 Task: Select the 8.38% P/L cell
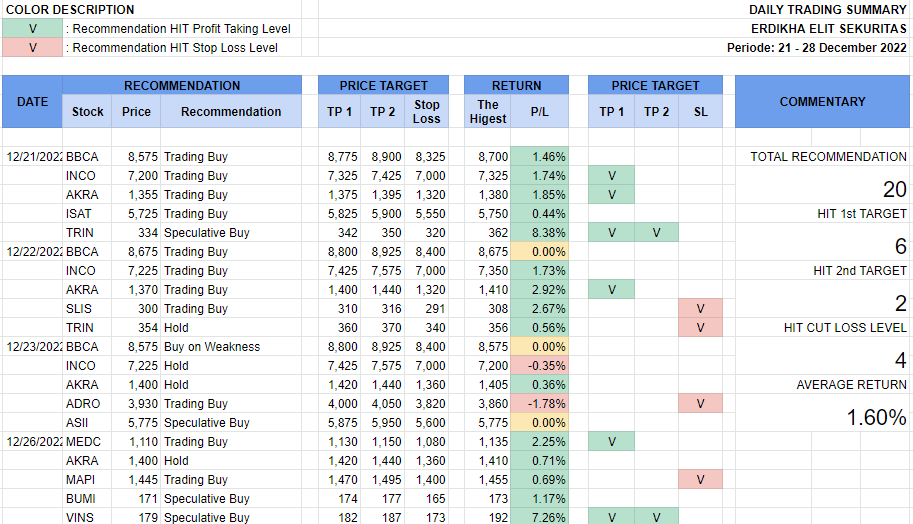[540, 233]
